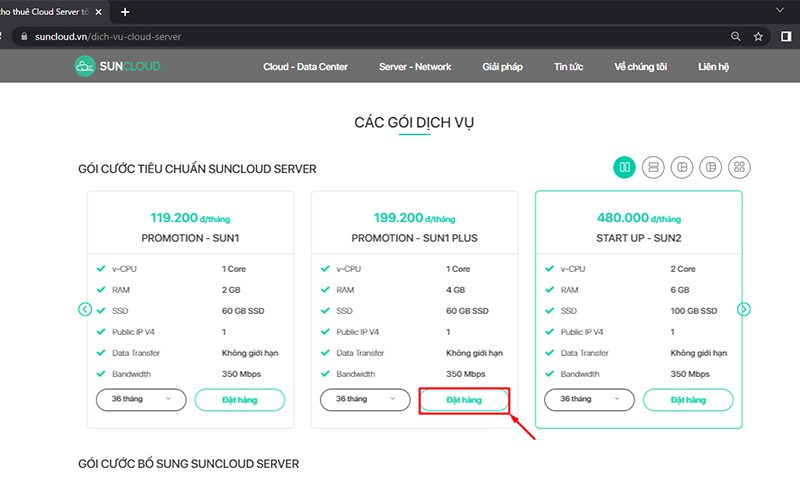Click the 4 GB RAM value
The width and height of the screenshot is (800, 500).
[x=456, y=290]
